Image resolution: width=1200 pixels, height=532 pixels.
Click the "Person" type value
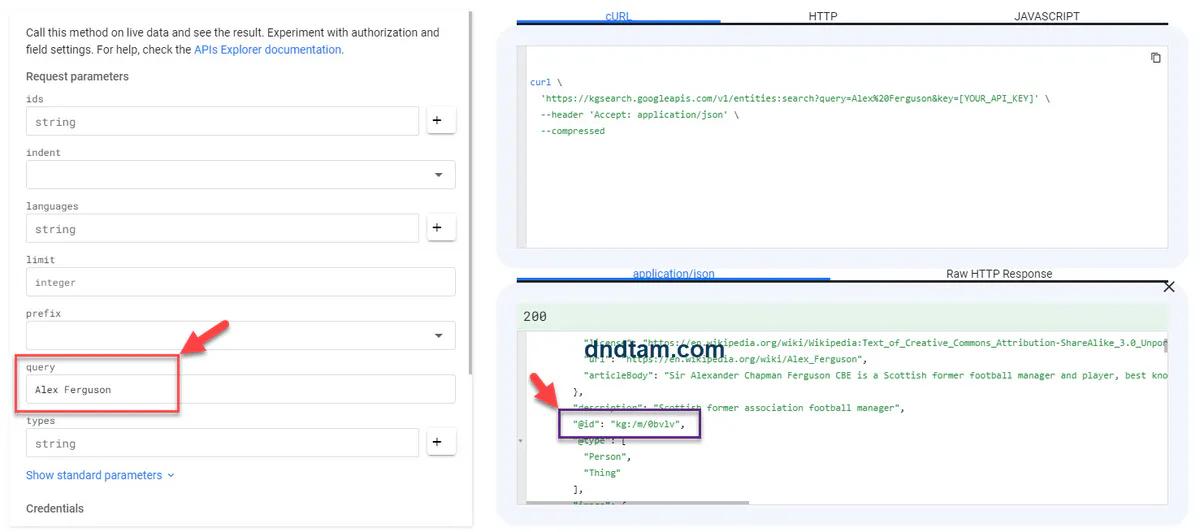pyautogui.click(x=606, y=456)
